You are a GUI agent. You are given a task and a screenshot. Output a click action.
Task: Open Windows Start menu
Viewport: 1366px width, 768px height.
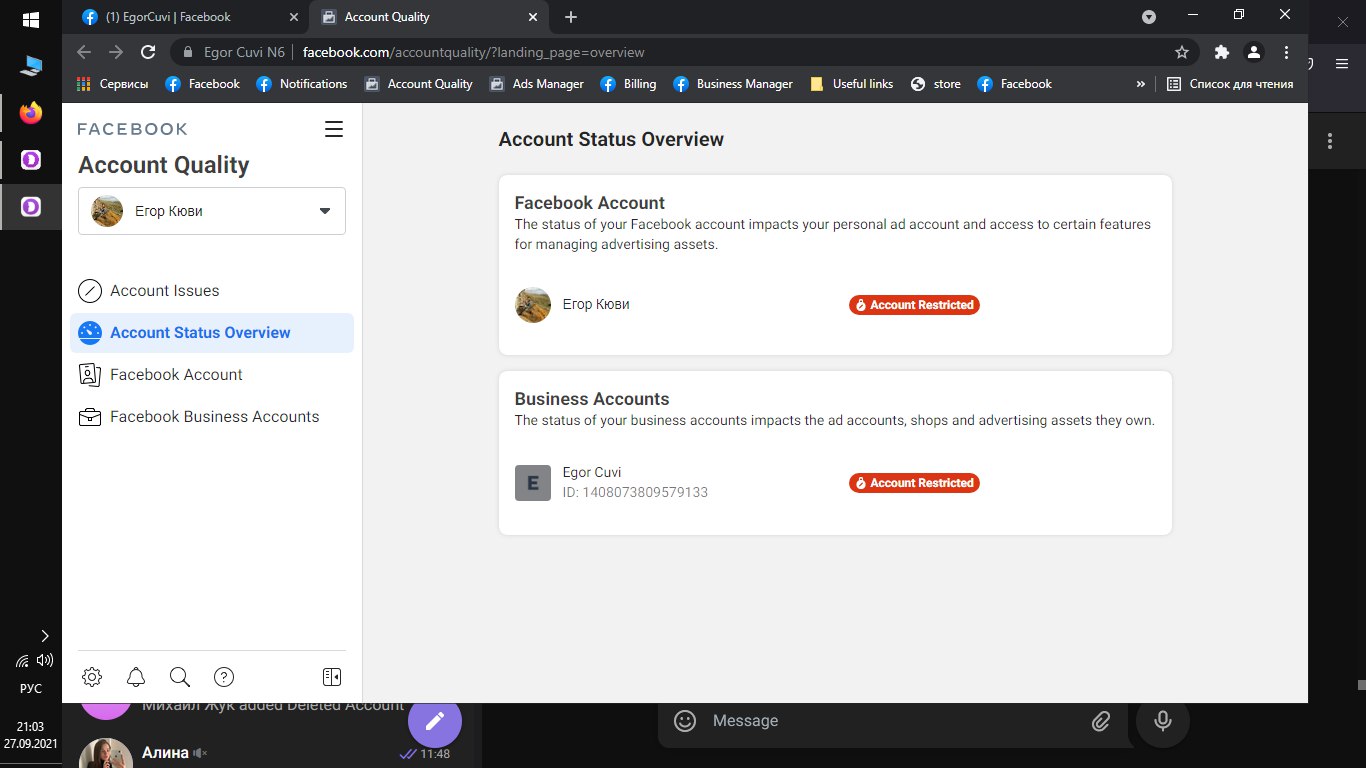(x=30, y=20)
